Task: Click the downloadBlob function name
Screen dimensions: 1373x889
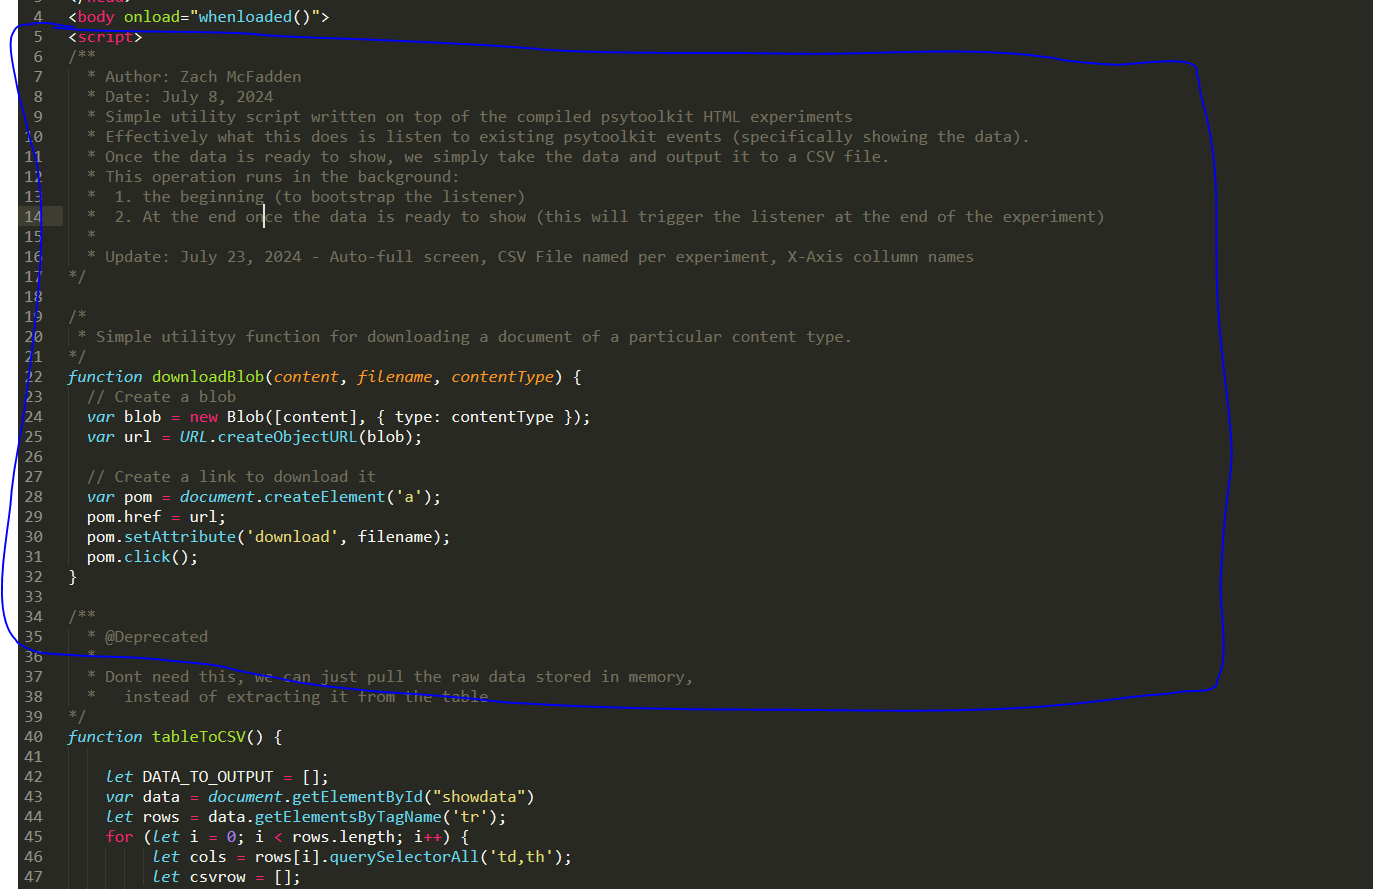Action: coord(208,377)
